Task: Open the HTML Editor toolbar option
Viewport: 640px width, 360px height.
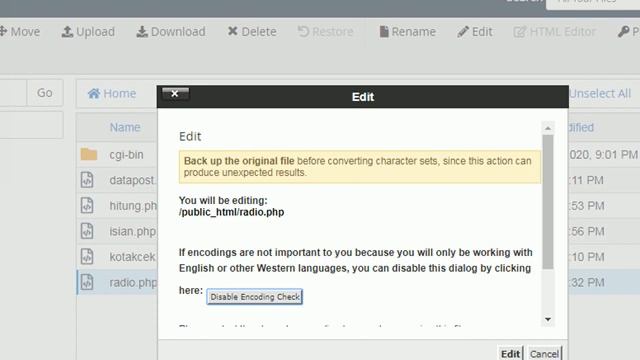Action: [554, 32]
